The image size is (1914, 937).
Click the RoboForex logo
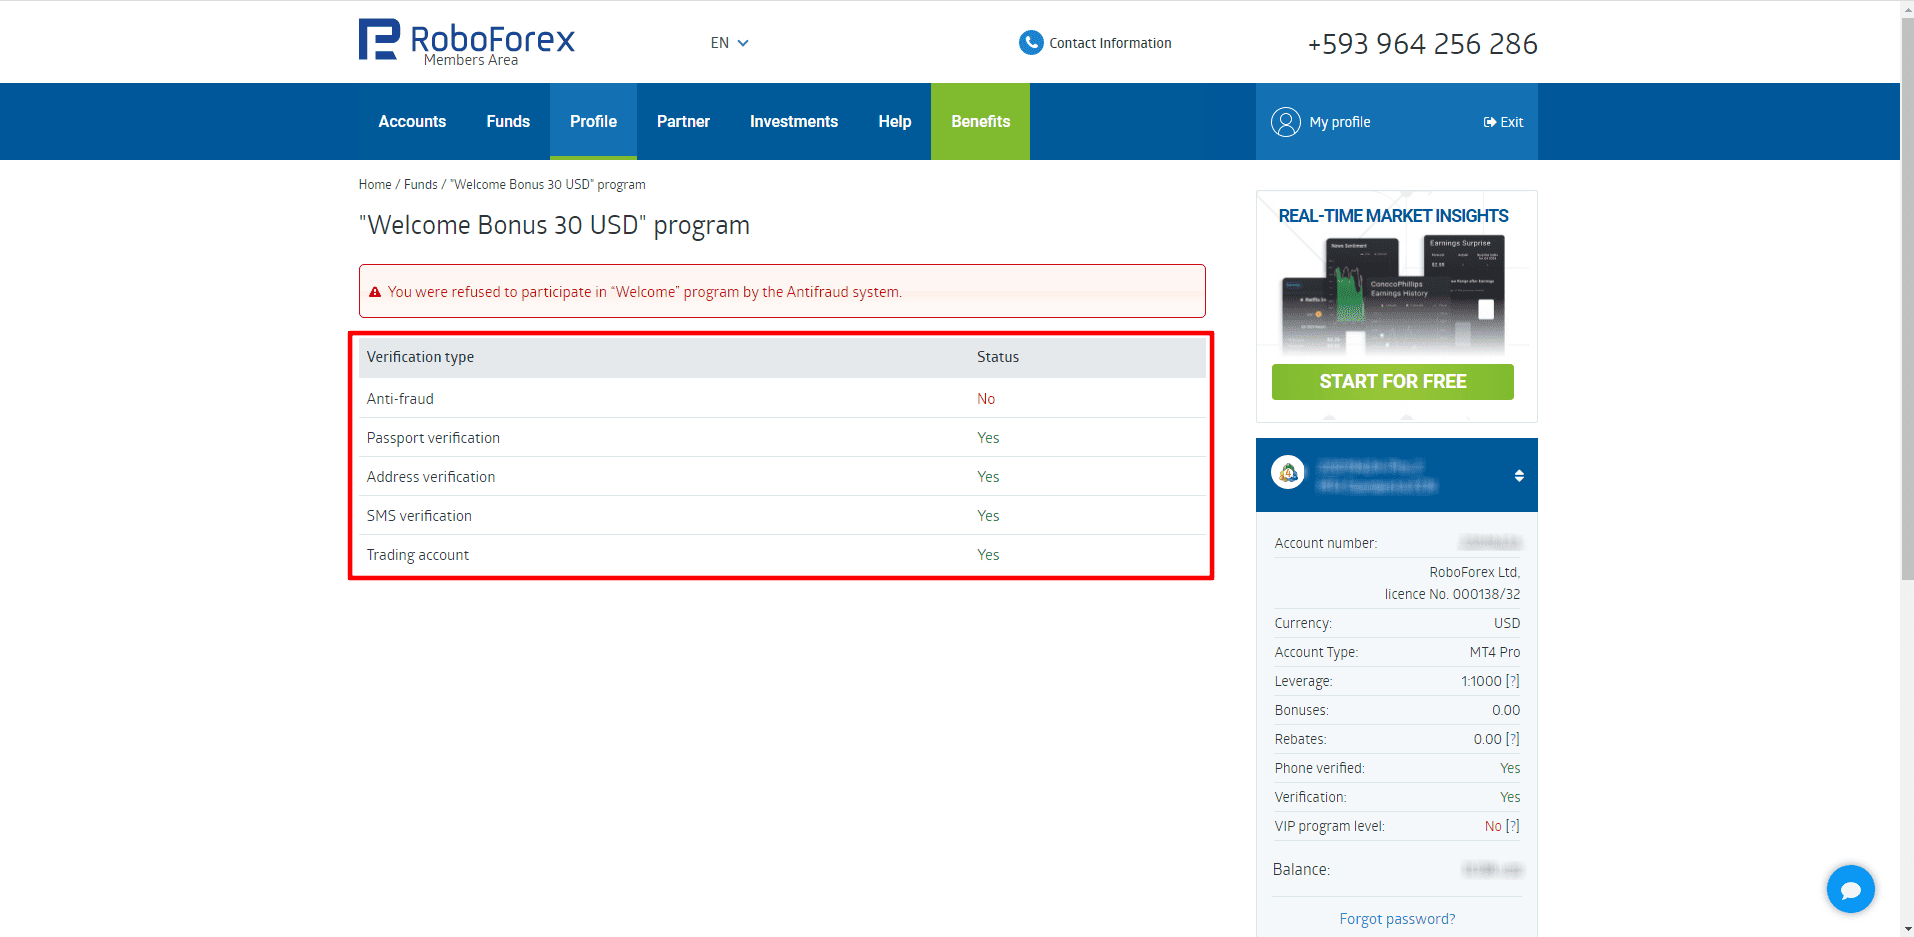pos(466,43)
